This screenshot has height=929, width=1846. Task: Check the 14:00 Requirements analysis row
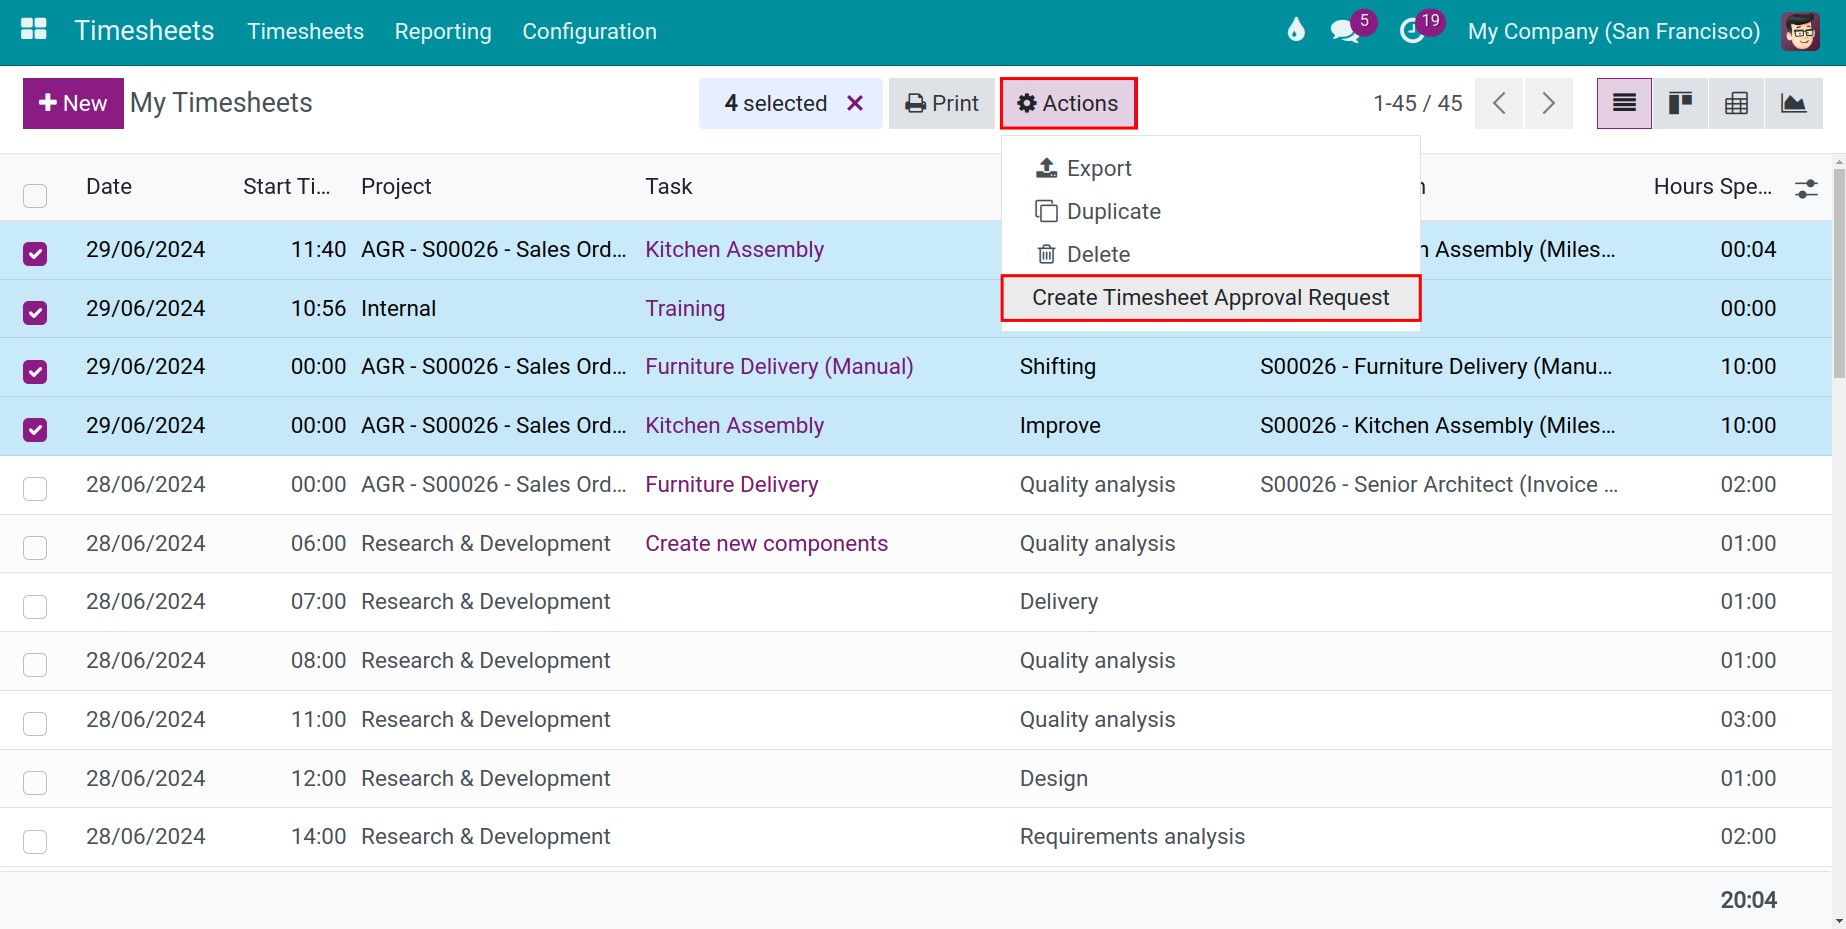coord(35,841)
